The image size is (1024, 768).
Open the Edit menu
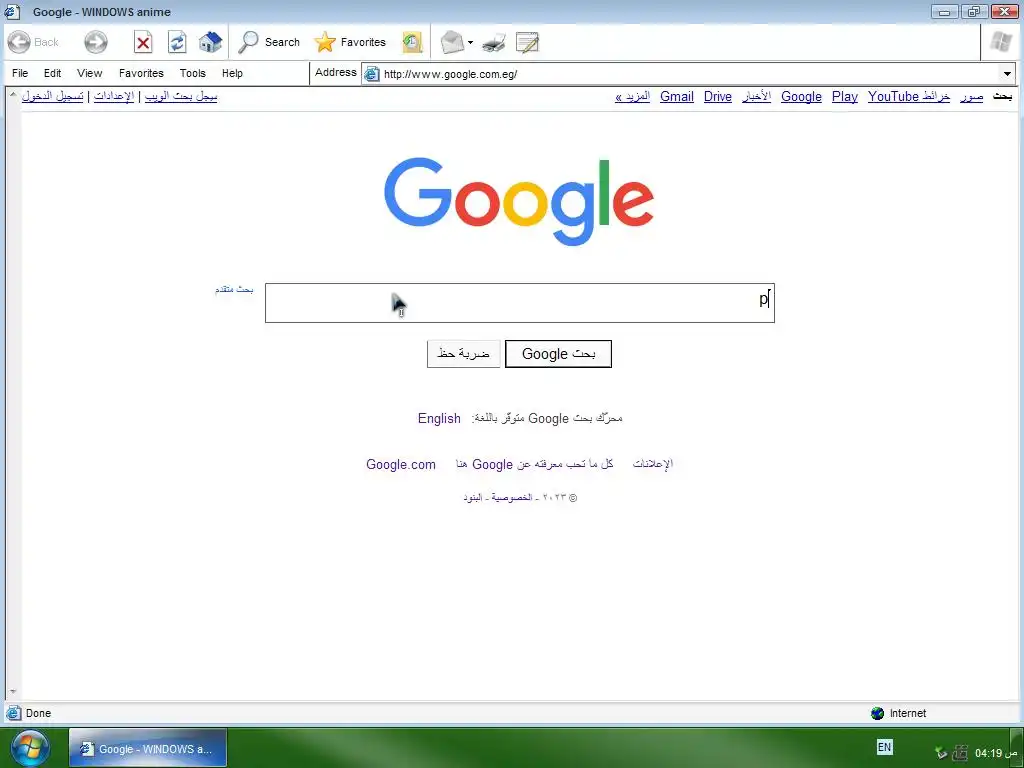pos(52,73)
